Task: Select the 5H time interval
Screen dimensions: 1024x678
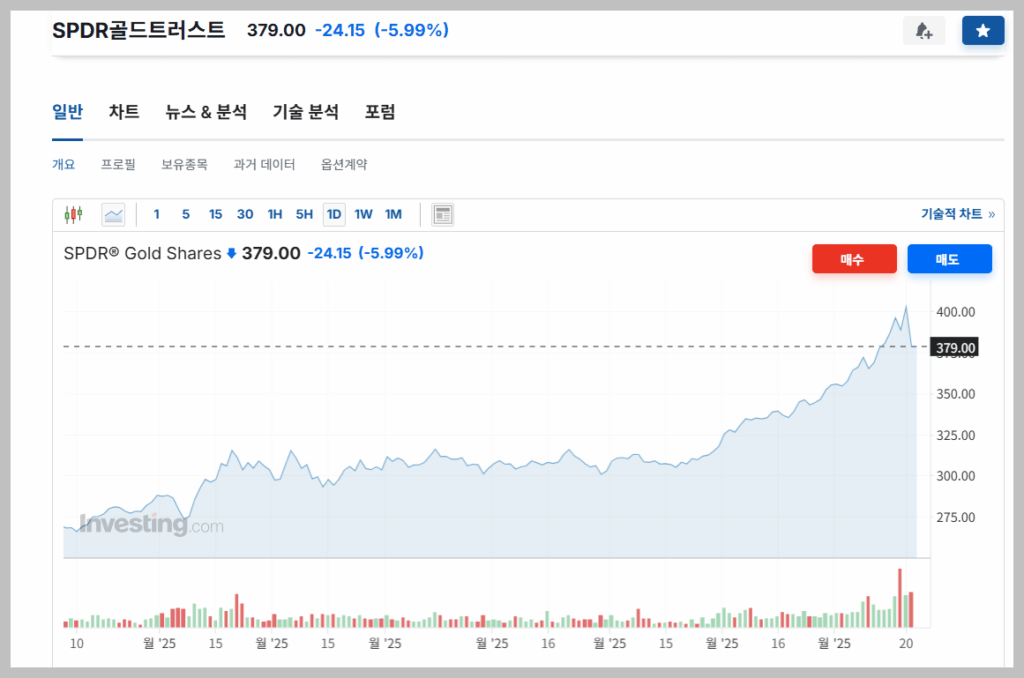Action: click(x=304, y=214)
